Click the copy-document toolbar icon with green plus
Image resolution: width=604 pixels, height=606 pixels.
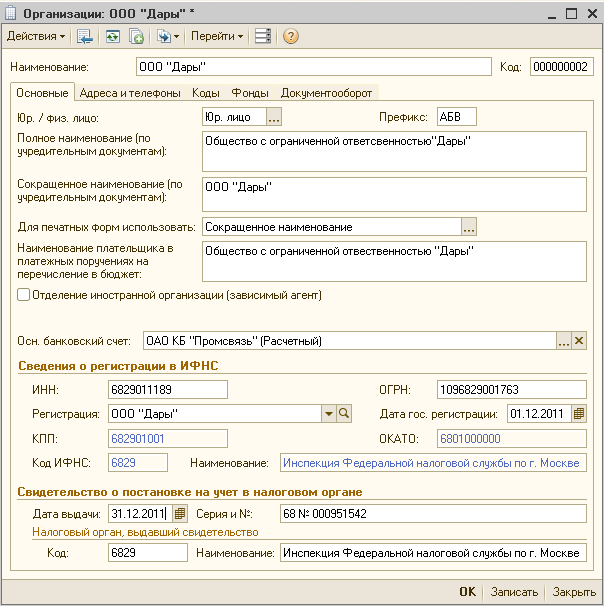tap(136, 36)
